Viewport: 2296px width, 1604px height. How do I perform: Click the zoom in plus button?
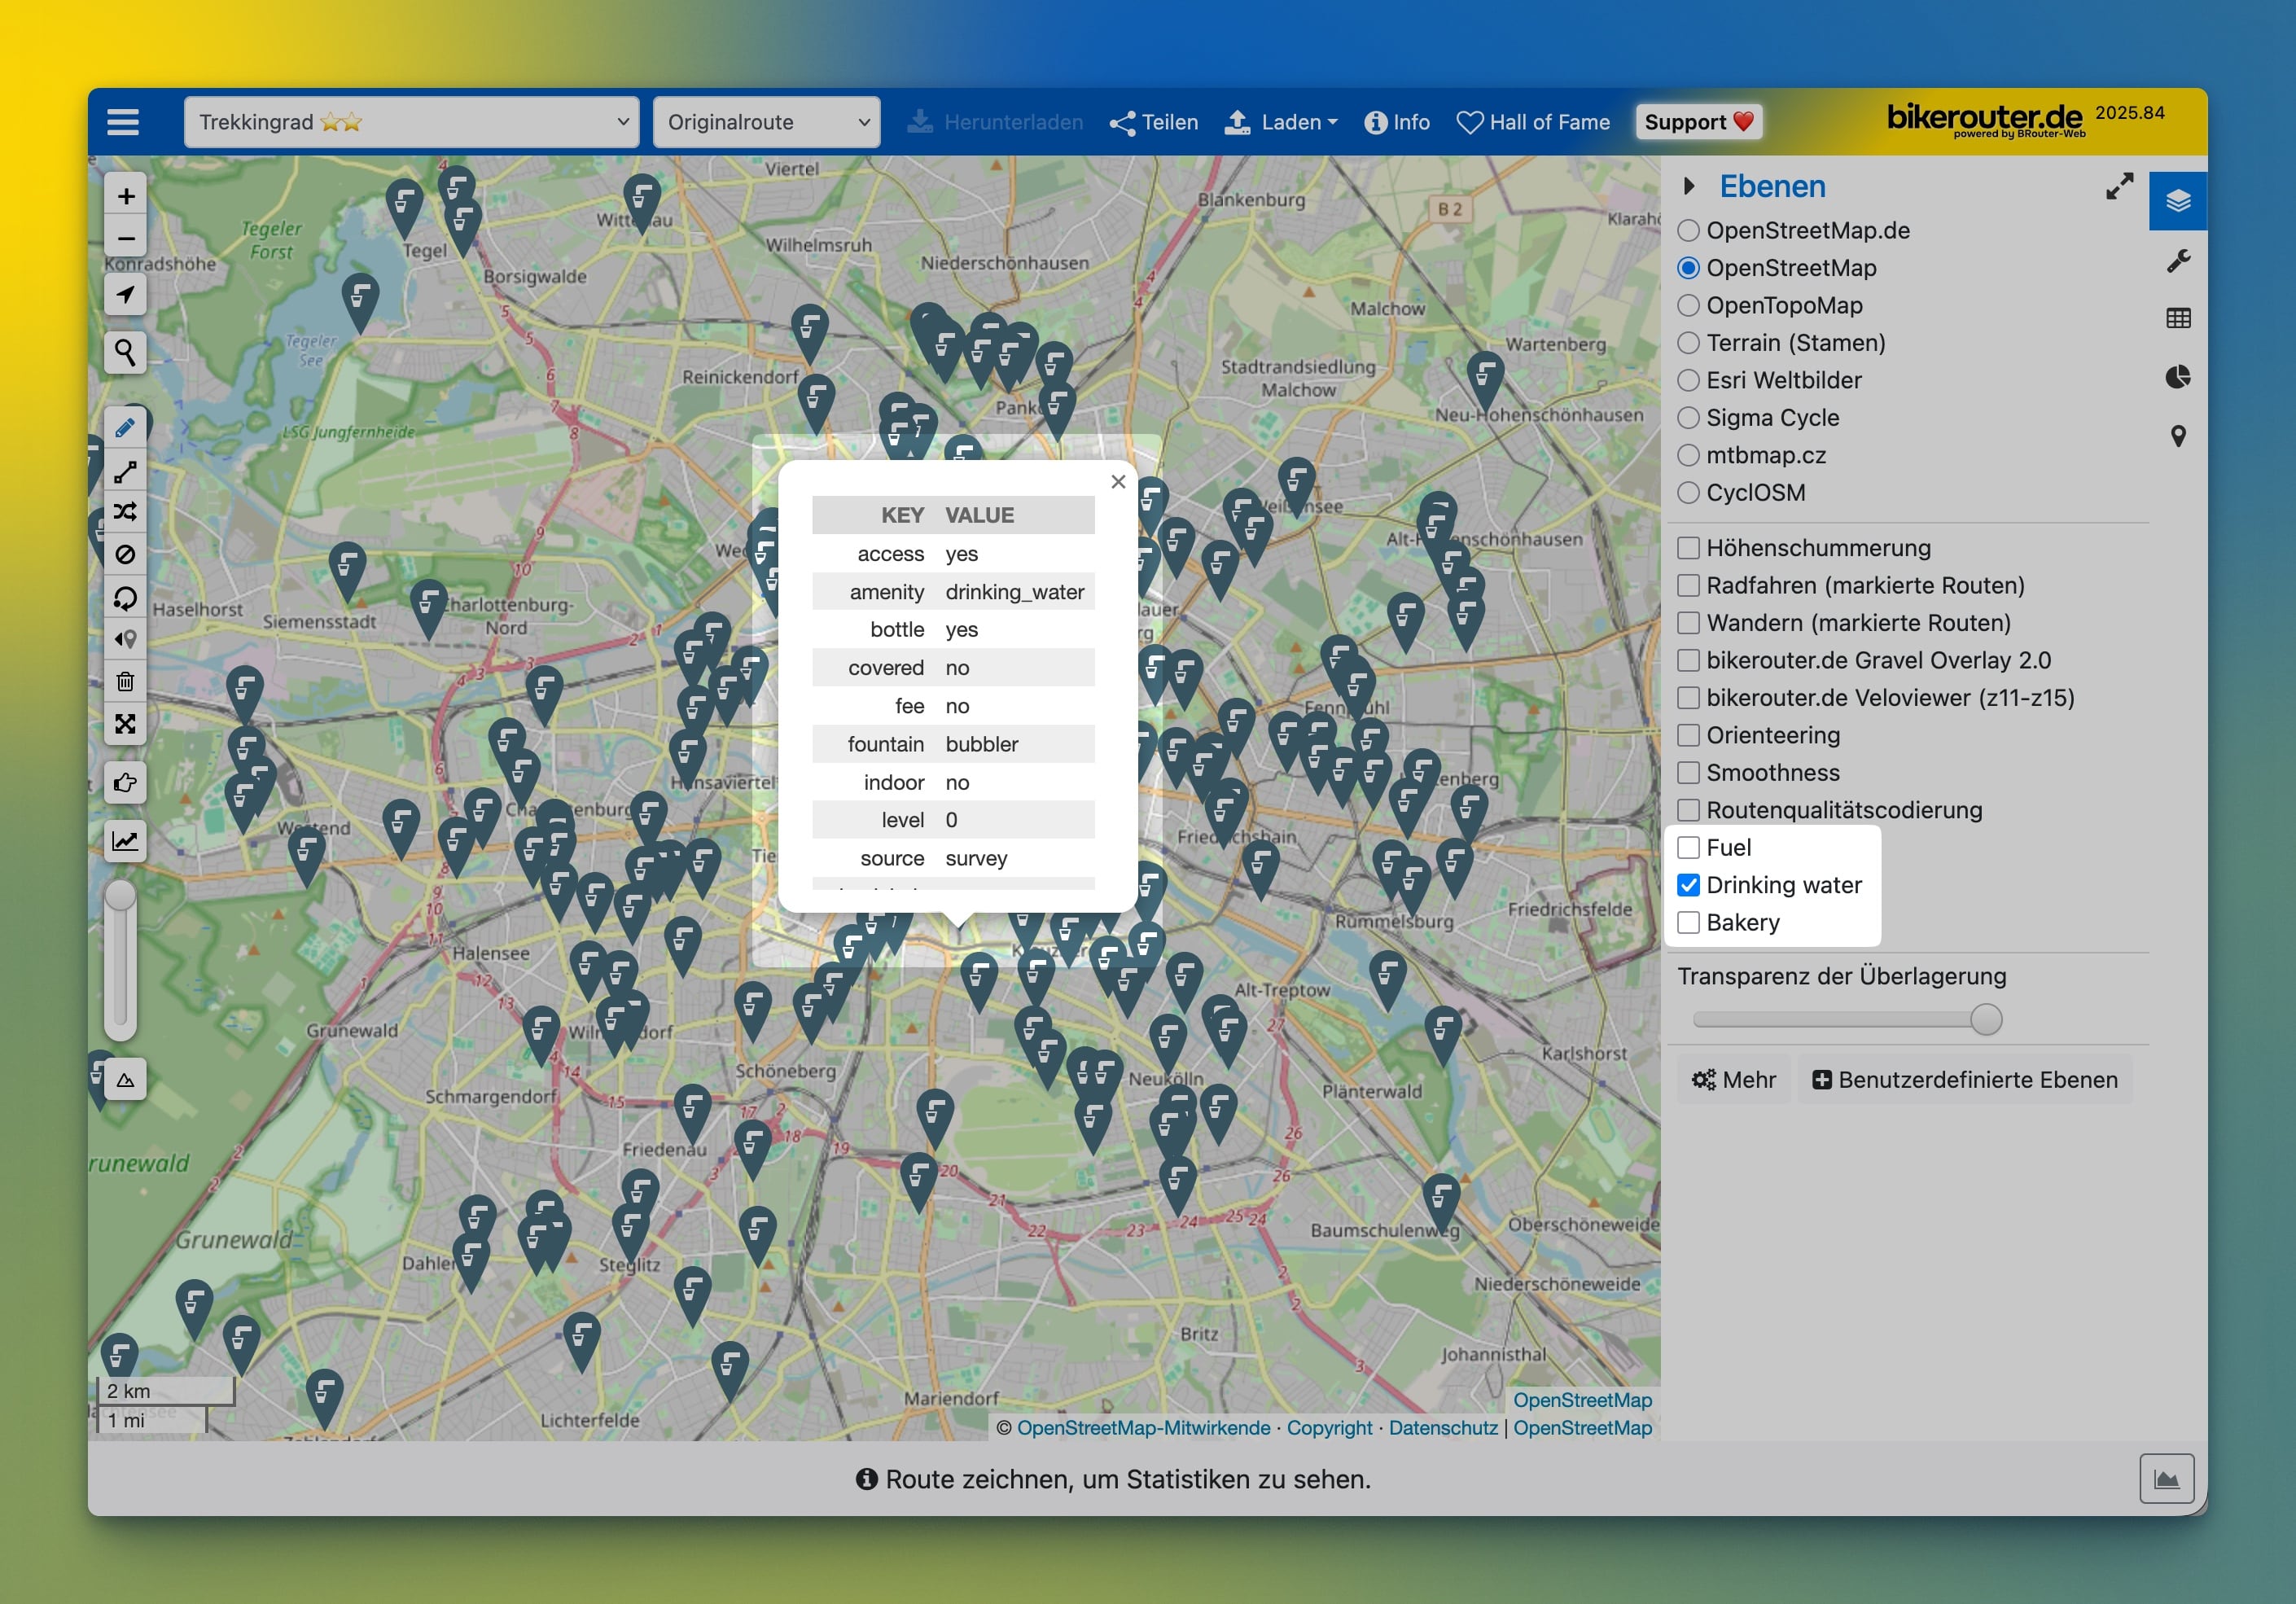coord(125,196)
